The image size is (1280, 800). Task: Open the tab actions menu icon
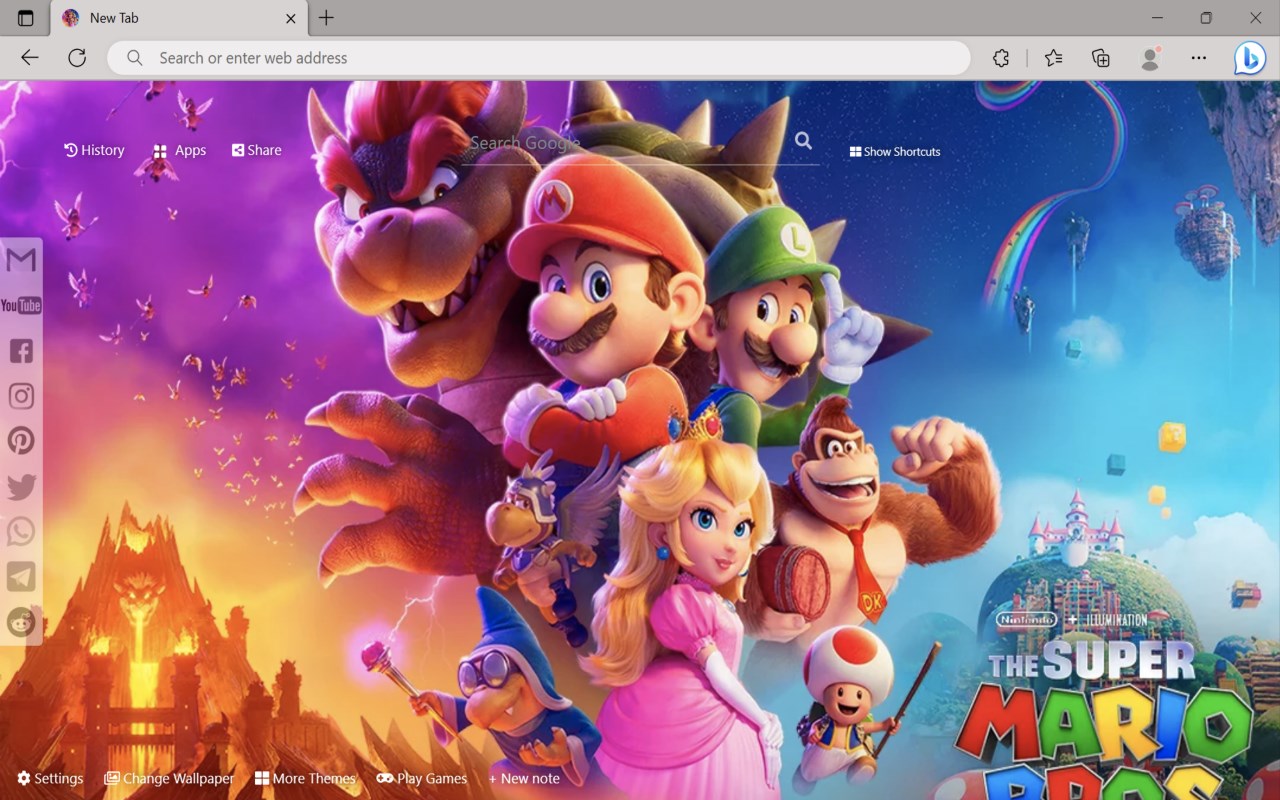[25, 18]
